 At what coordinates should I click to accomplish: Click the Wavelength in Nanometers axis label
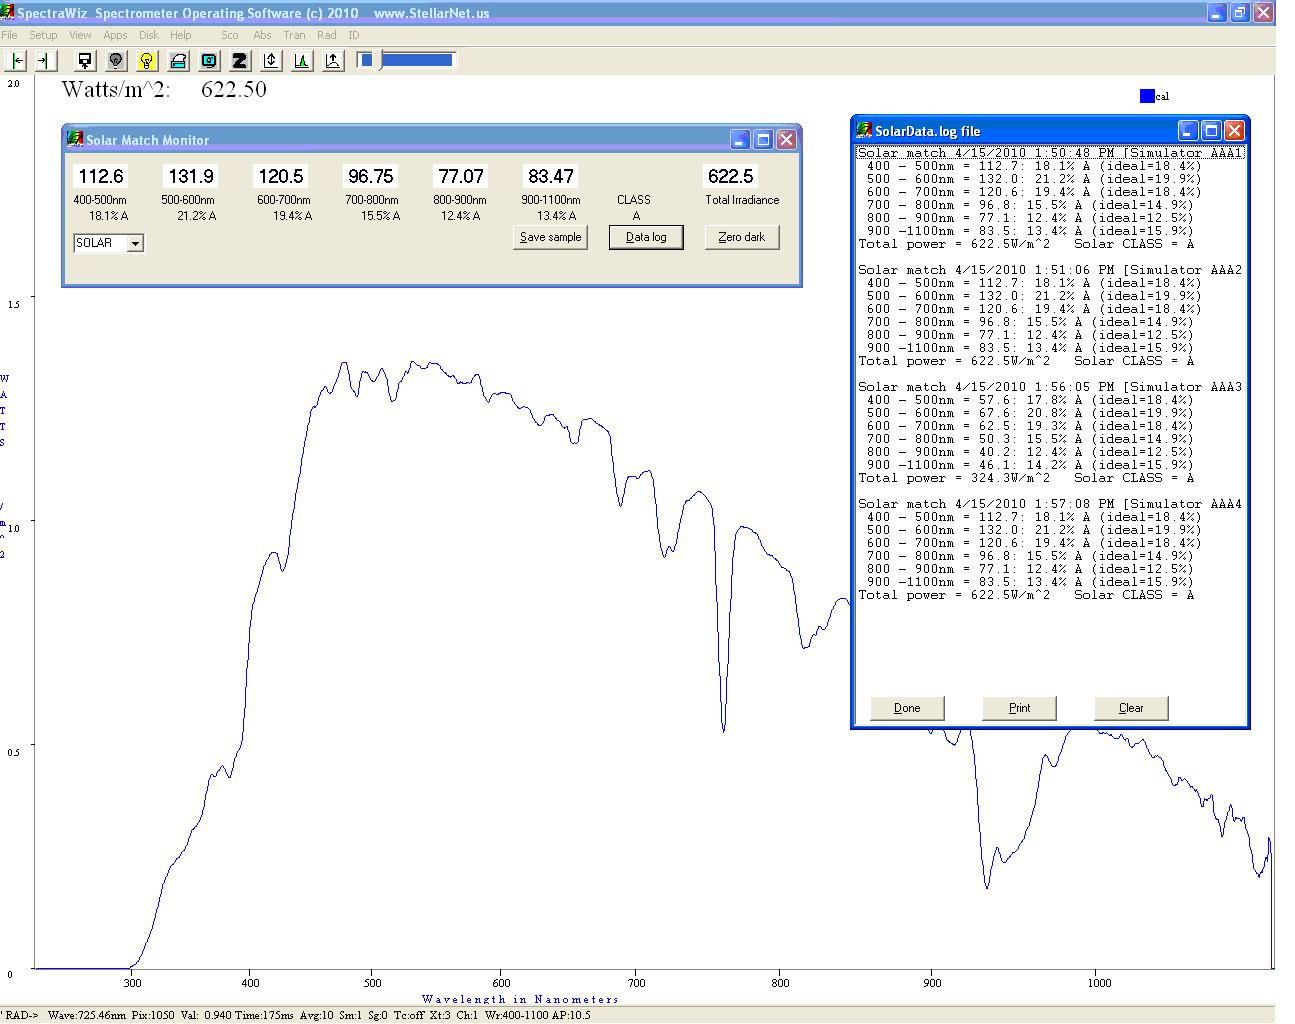[520, 999]
